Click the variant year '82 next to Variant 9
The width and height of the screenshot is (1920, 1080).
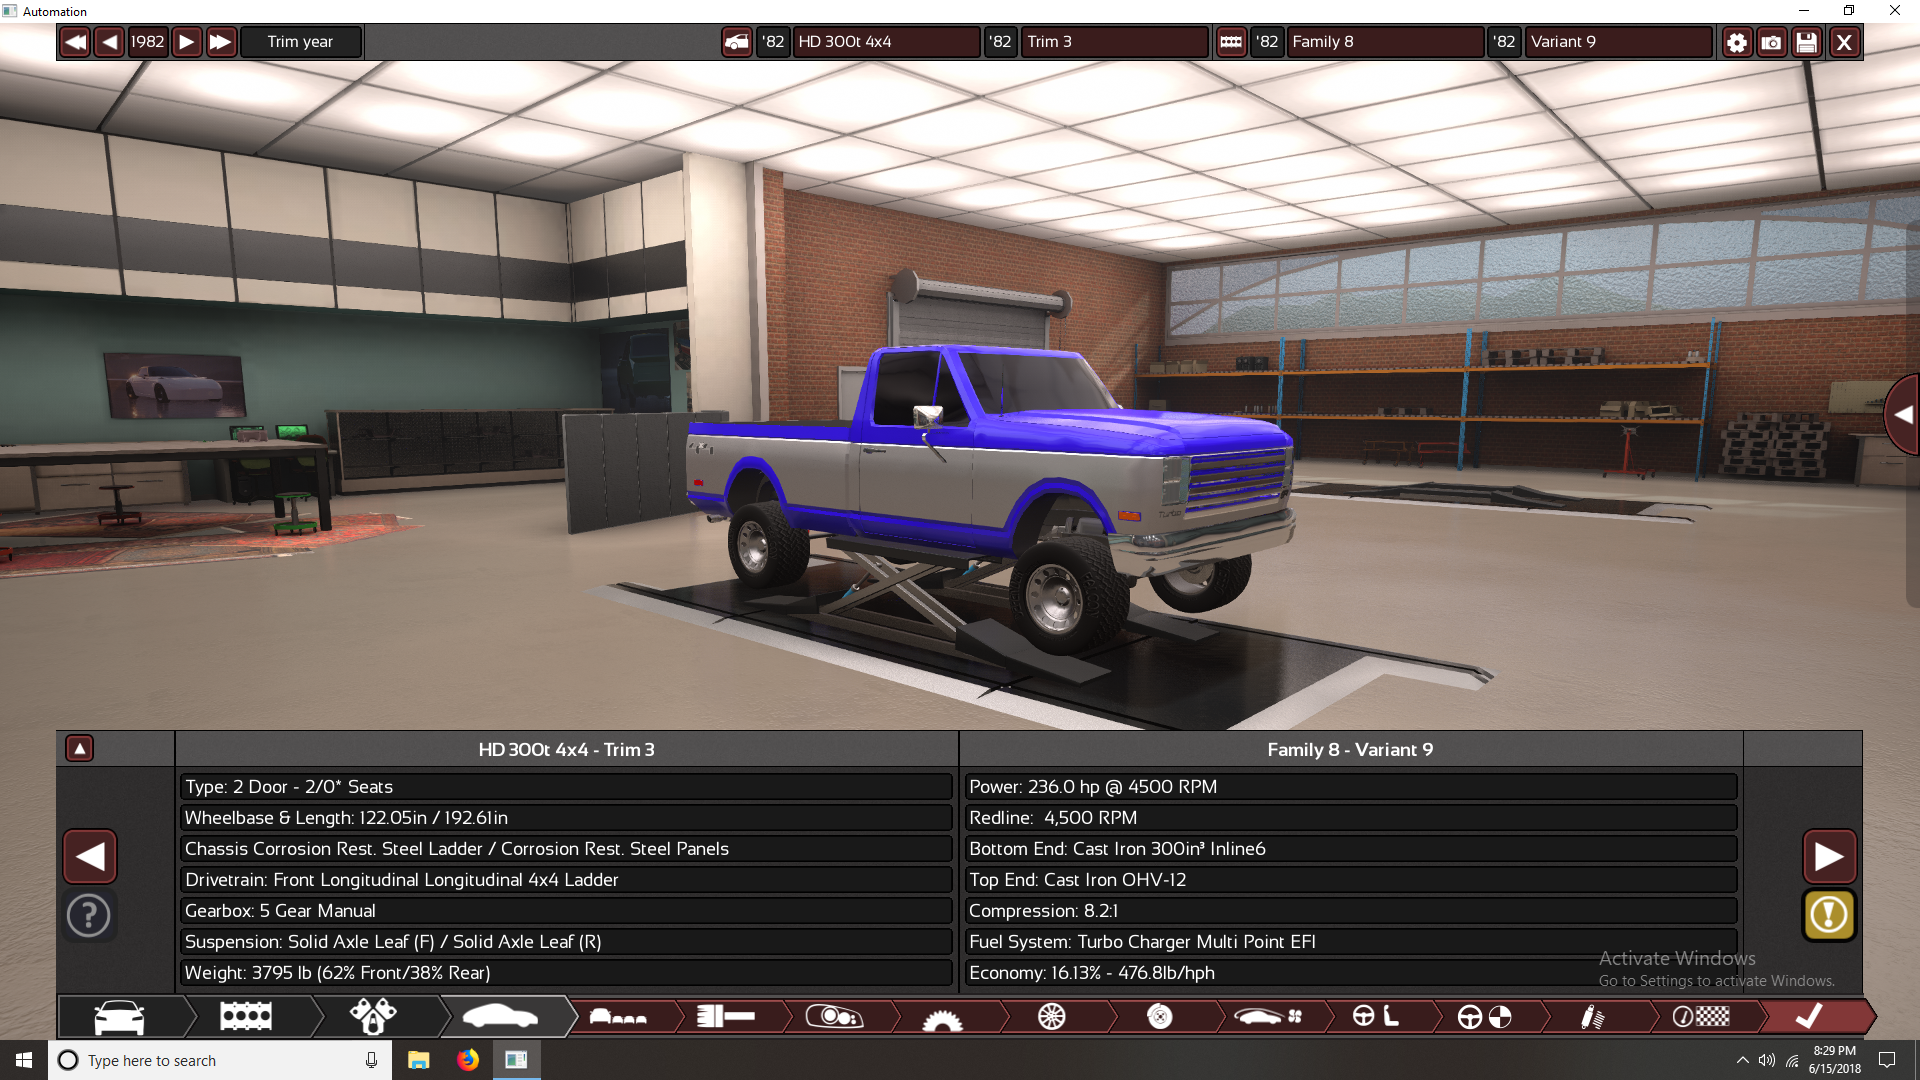click(1504, 42)
